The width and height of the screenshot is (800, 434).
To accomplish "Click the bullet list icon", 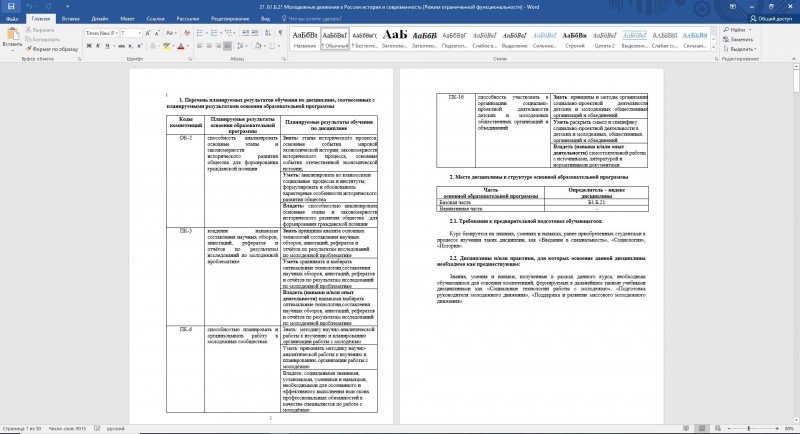I will (x=201, y=33).
